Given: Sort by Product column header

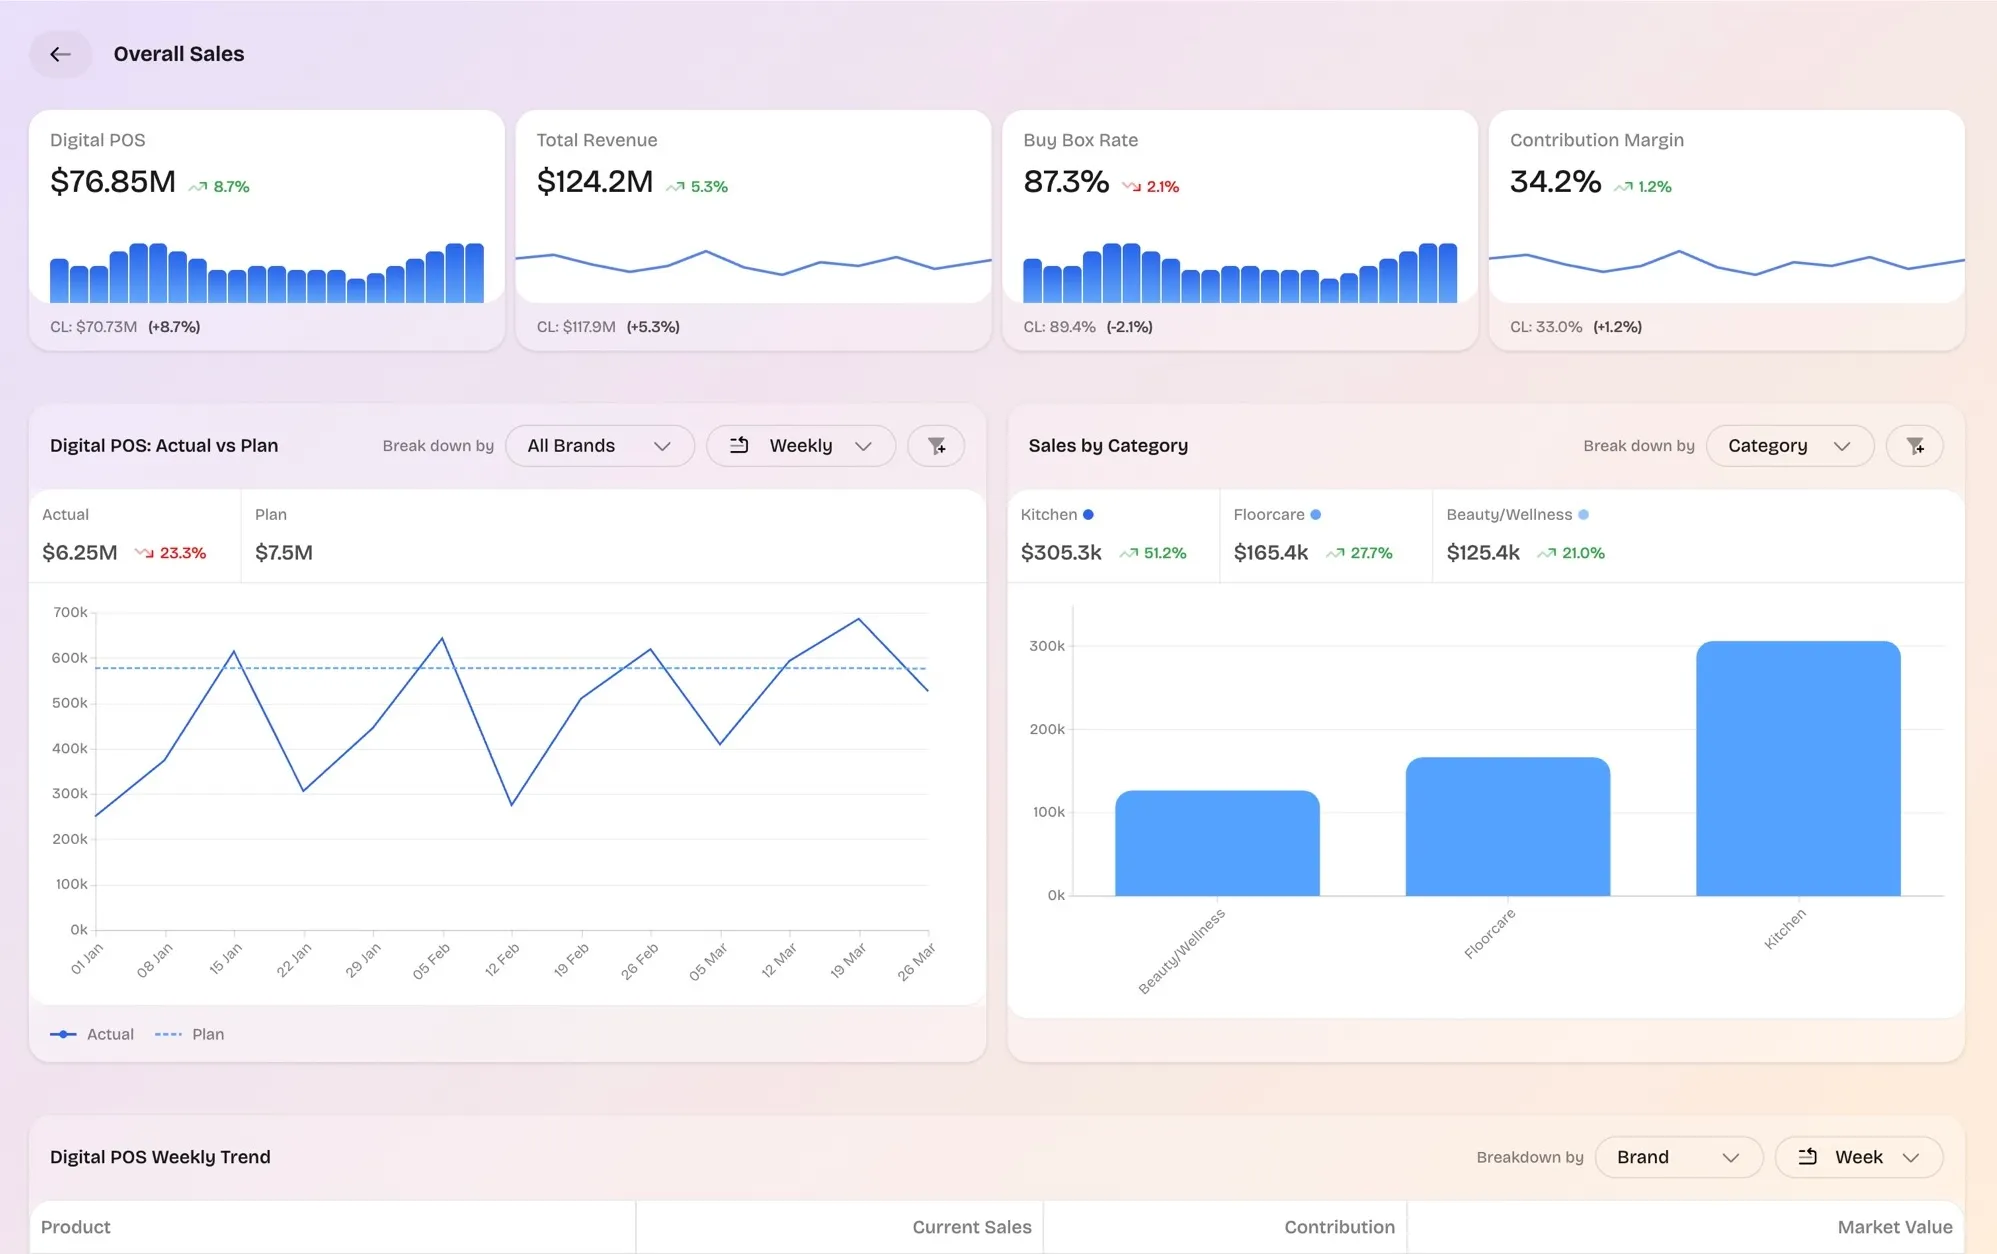Looking at the screenshot, I should (76, 1227).
